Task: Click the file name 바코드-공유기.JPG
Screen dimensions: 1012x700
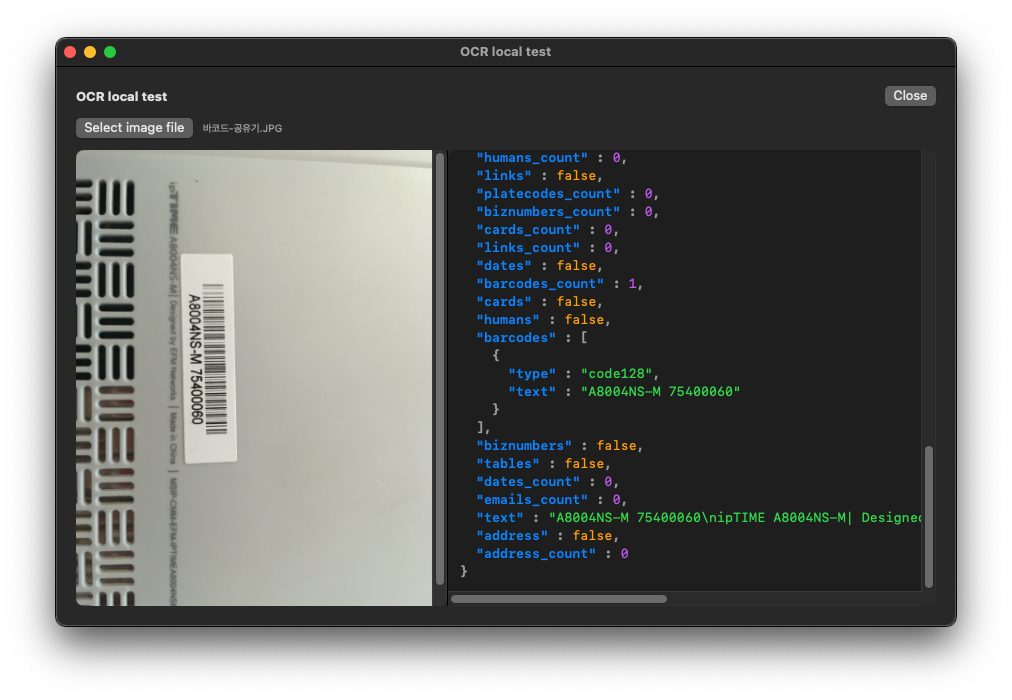Action: [242, 128]
